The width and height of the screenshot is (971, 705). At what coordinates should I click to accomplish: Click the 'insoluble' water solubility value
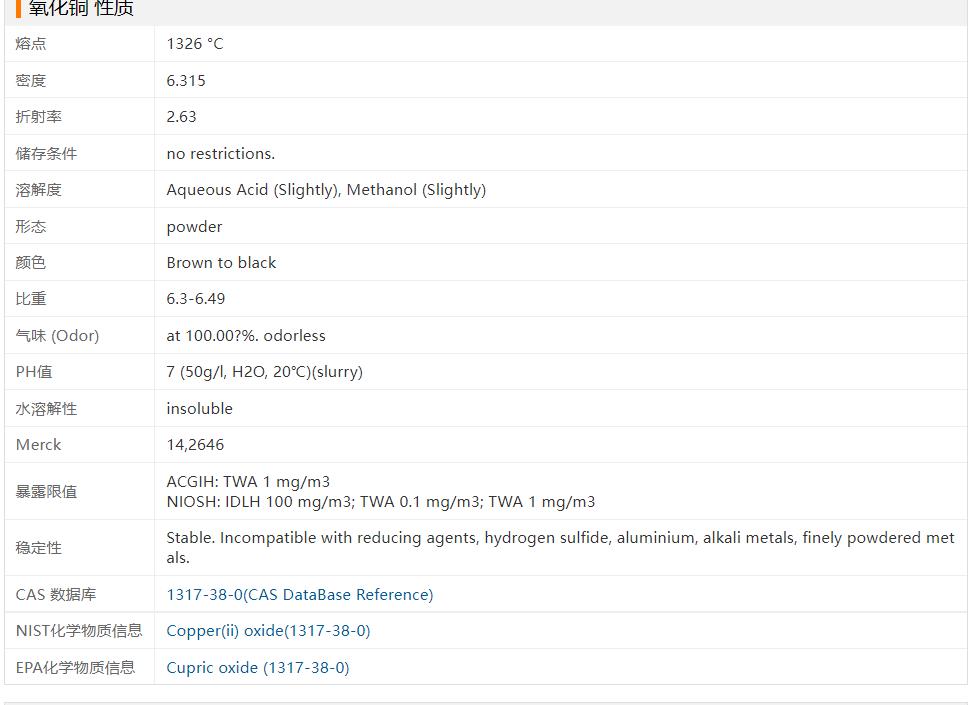pyautogui.click(x=199, y=409)
